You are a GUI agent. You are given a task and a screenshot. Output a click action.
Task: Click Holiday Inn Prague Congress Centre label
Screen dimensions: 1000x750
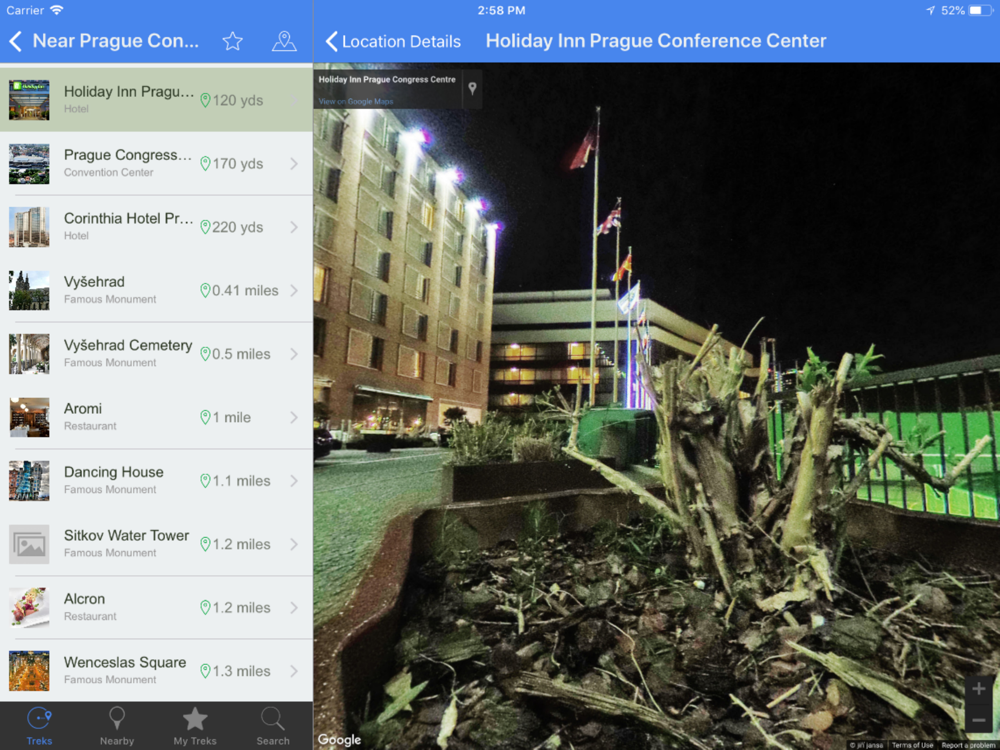pyautogui.click(x=387, y=80)
